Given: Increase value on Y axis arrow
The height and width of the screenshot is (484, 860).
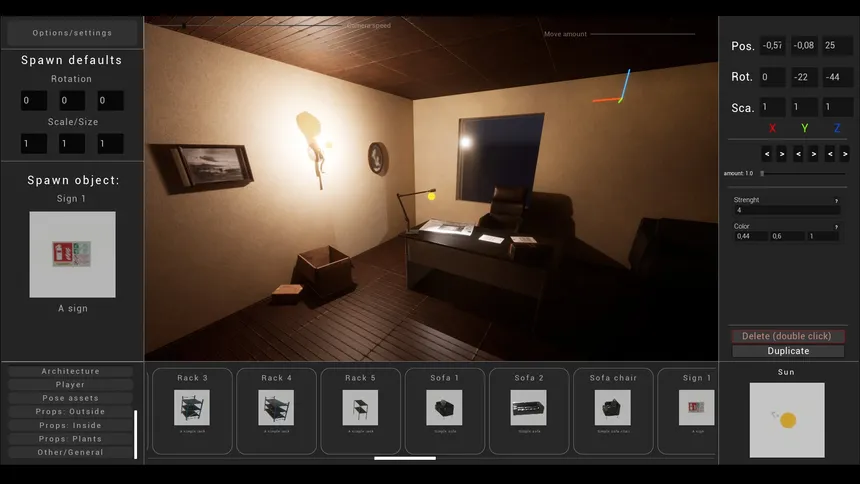Looking at the screenshot, I should point(814,154).
